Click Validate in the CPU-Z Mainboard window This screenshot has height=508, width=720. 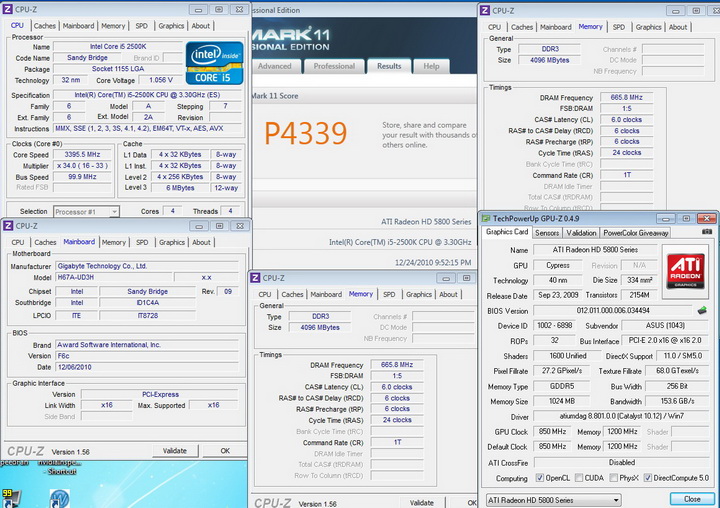(x=175, y=451)
